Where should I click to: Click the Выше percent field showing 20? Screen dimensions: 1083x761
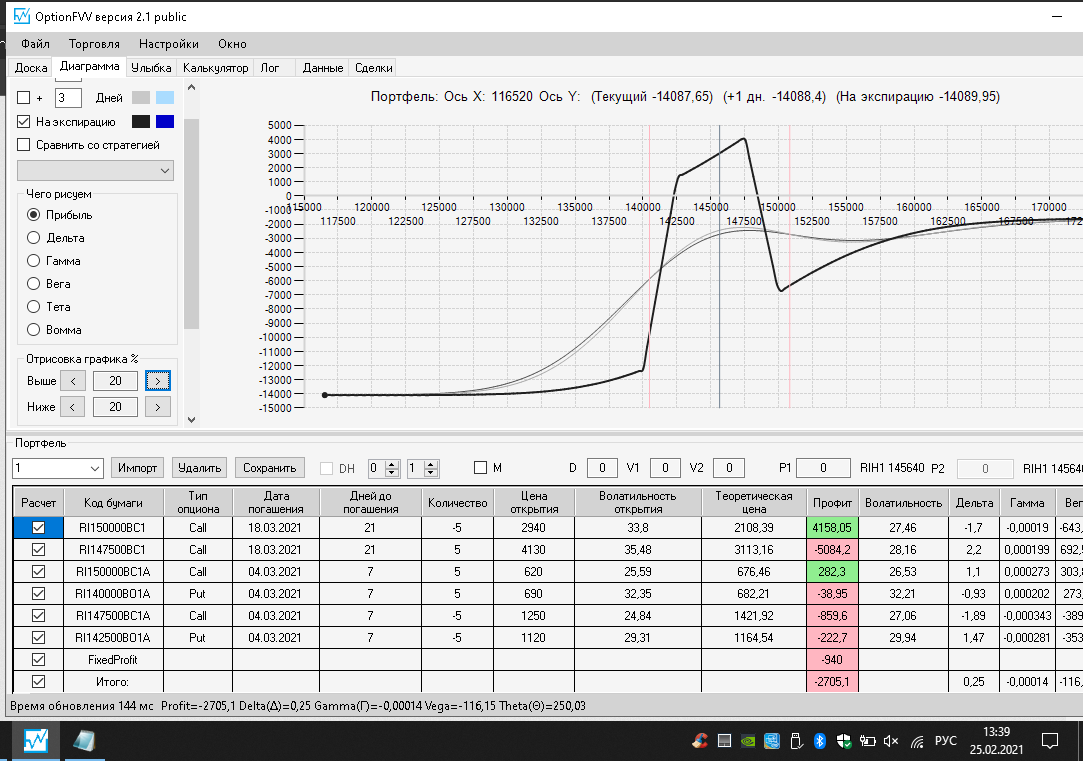click(115, 381)
